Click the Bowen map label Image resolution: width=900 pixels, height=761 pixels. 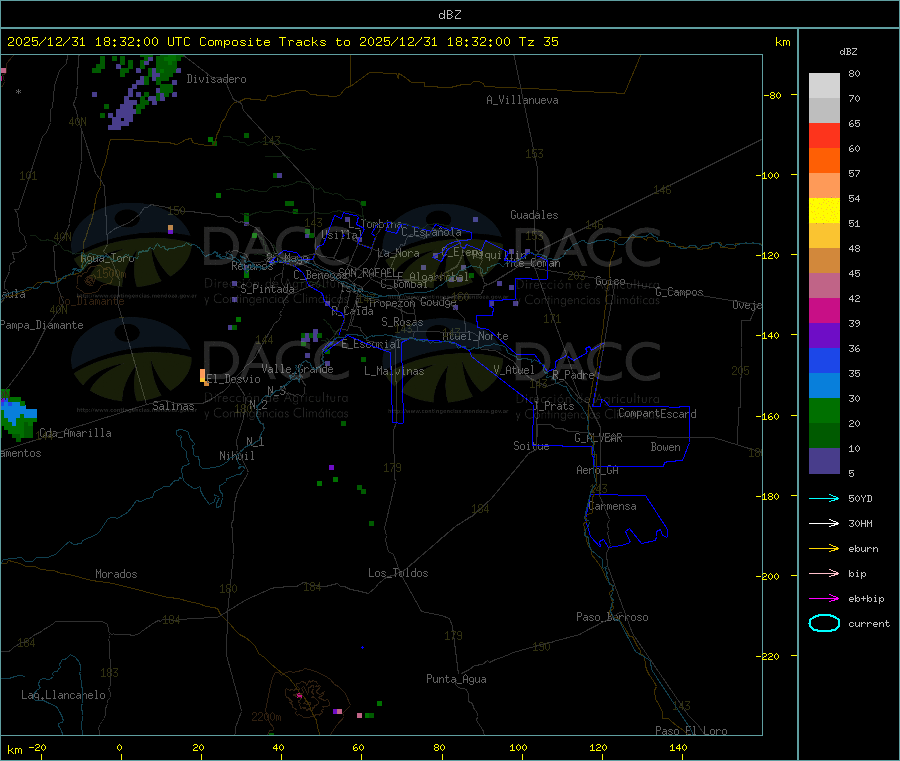pos(665,447)
